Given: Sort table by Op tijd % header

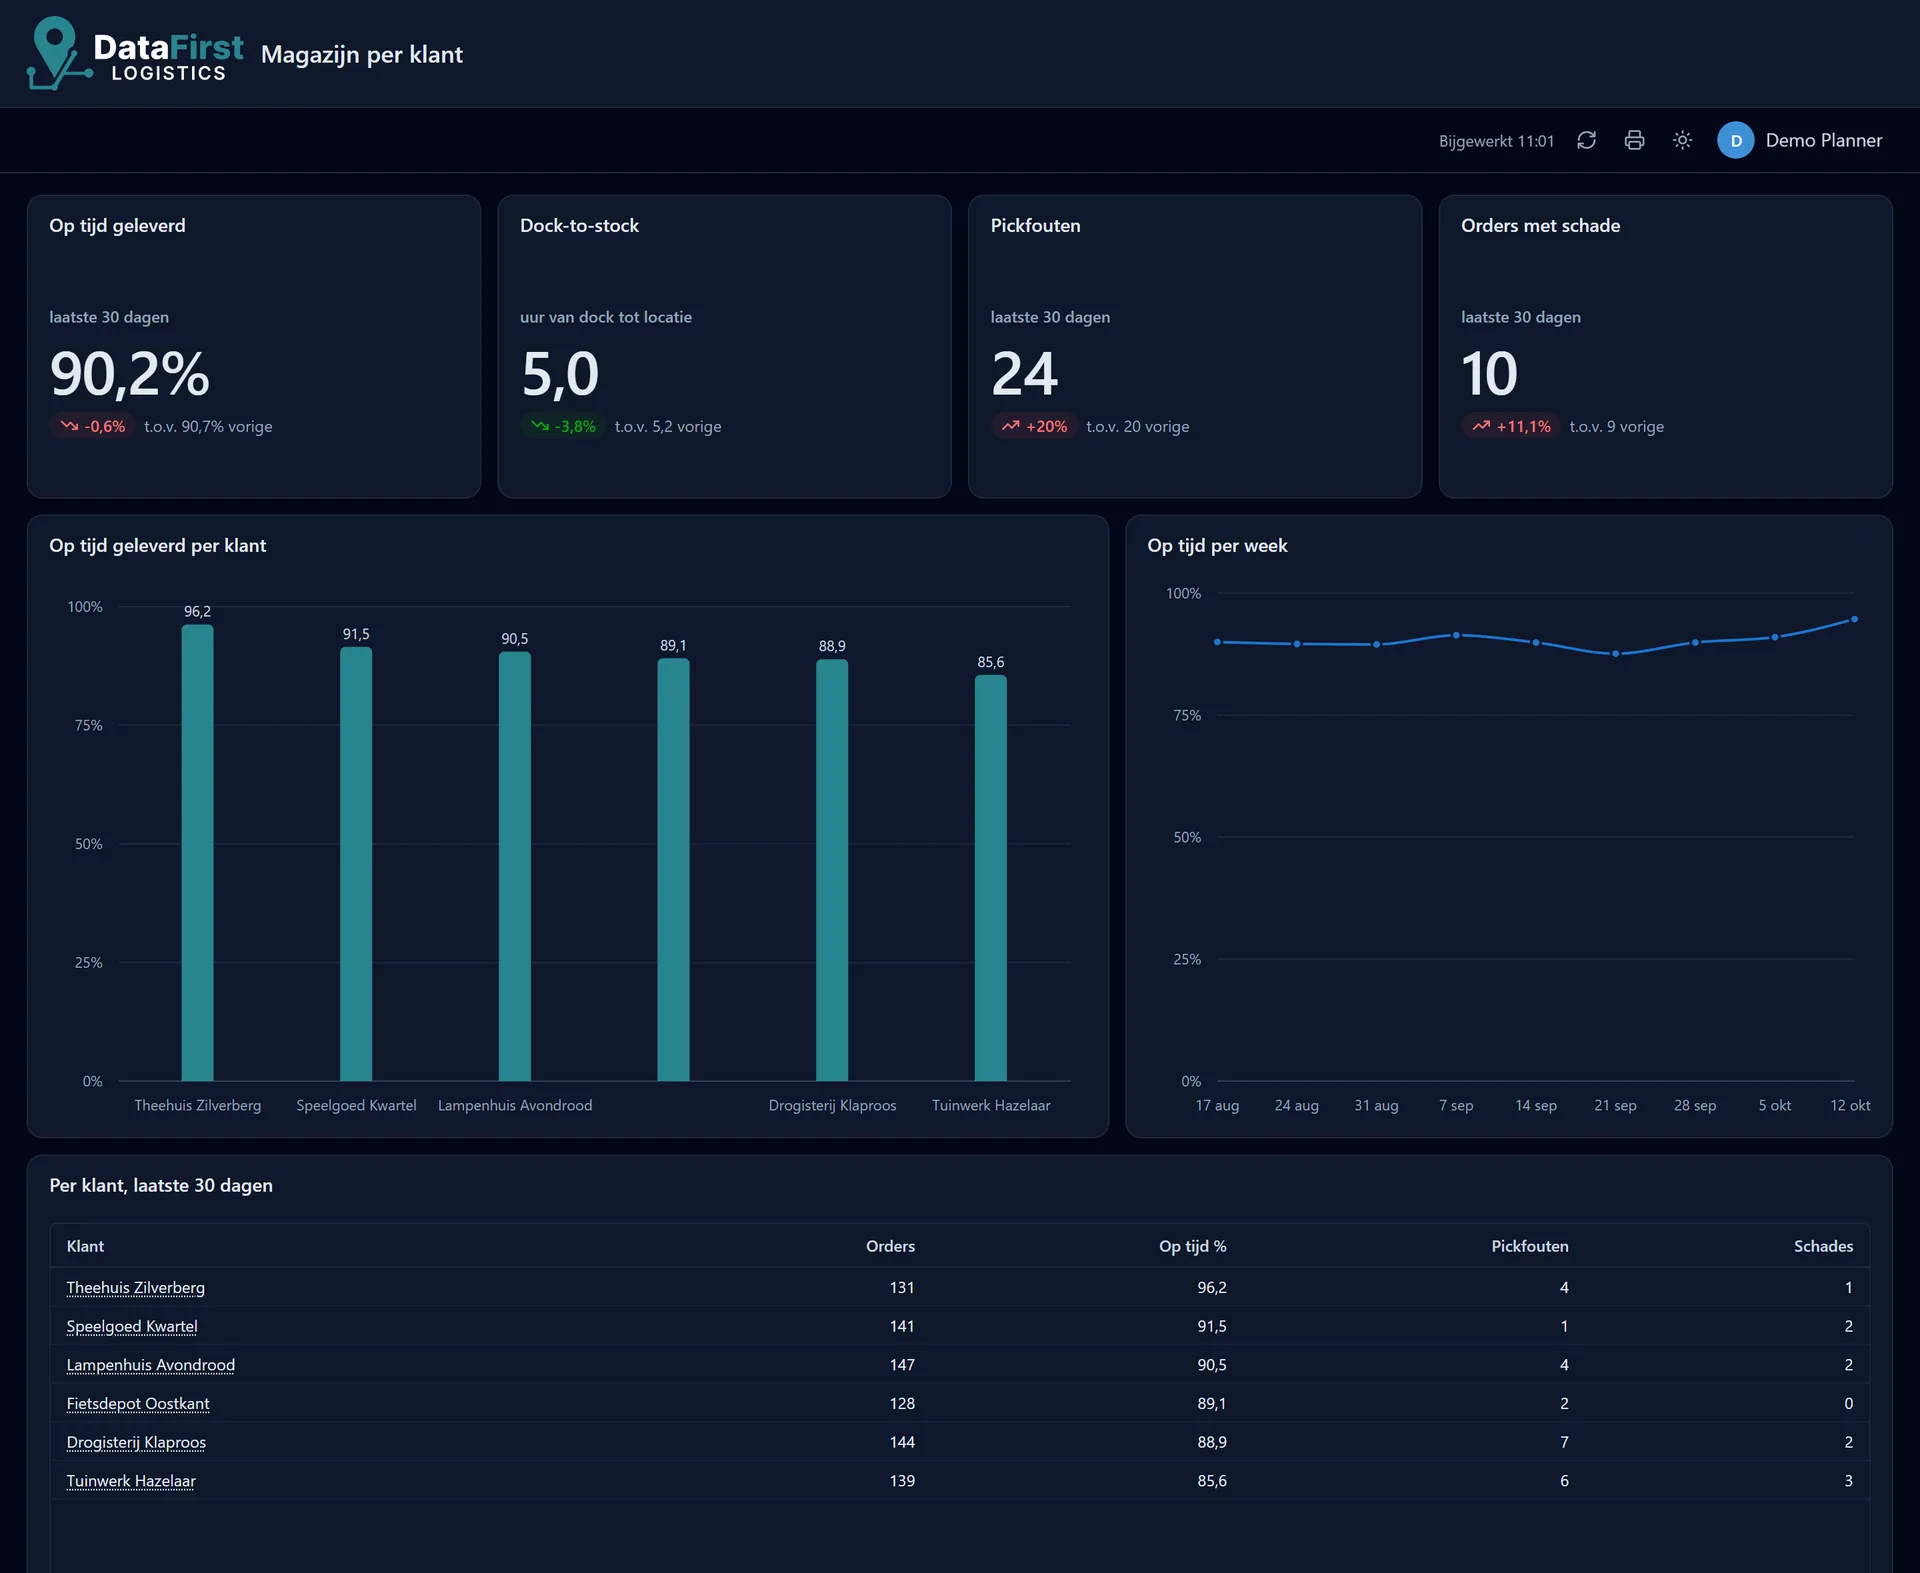Looking at the screenshot, I should click(1192, 1247).
